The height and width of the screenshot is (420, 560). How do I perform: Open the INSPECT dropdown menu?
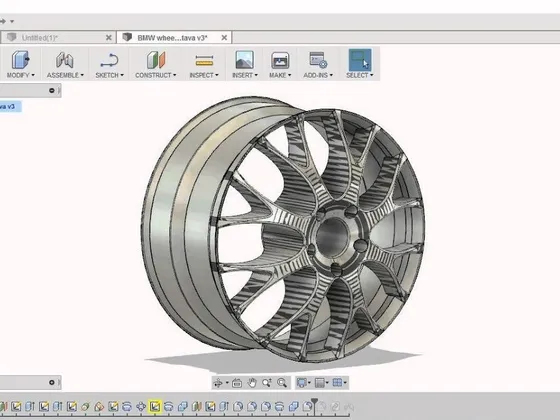(x=204, y=75)
